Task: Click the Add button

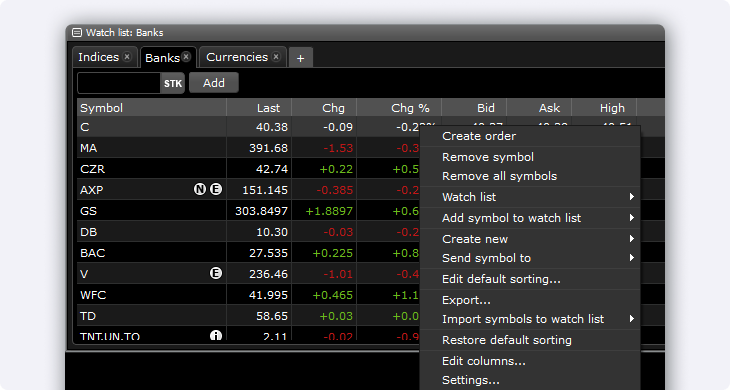Action: coord(214,83)
